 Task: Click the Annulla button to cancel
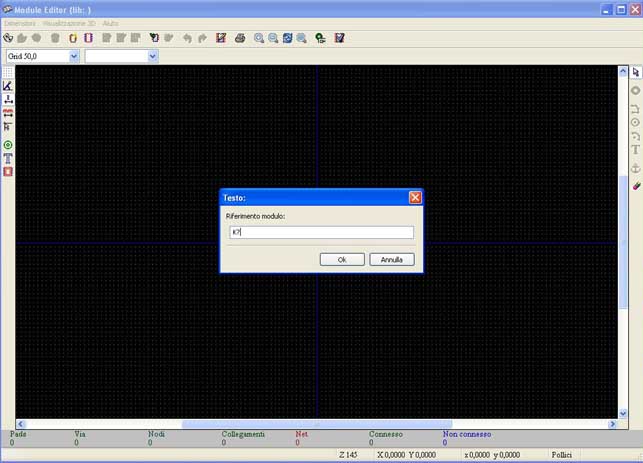pyautogui.click(x=392, y=260)
